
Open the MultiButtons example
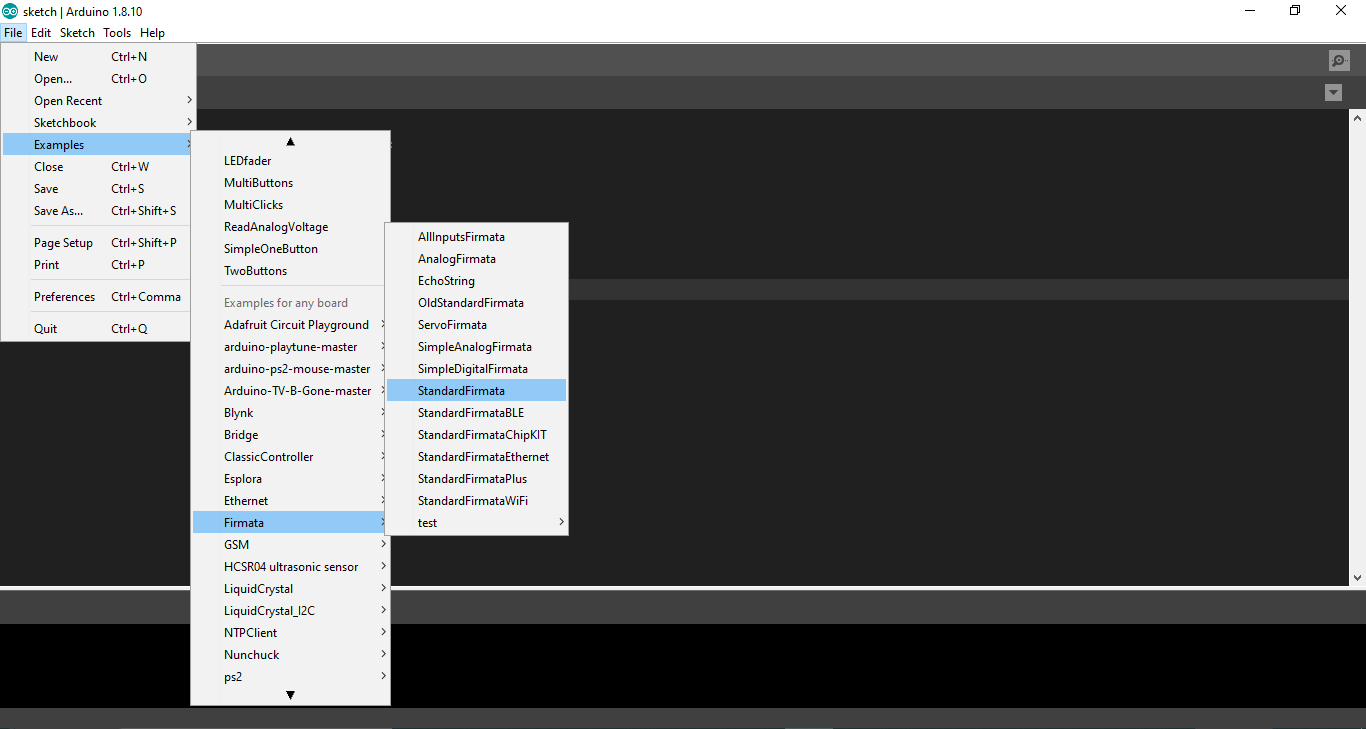coord(290,183)
